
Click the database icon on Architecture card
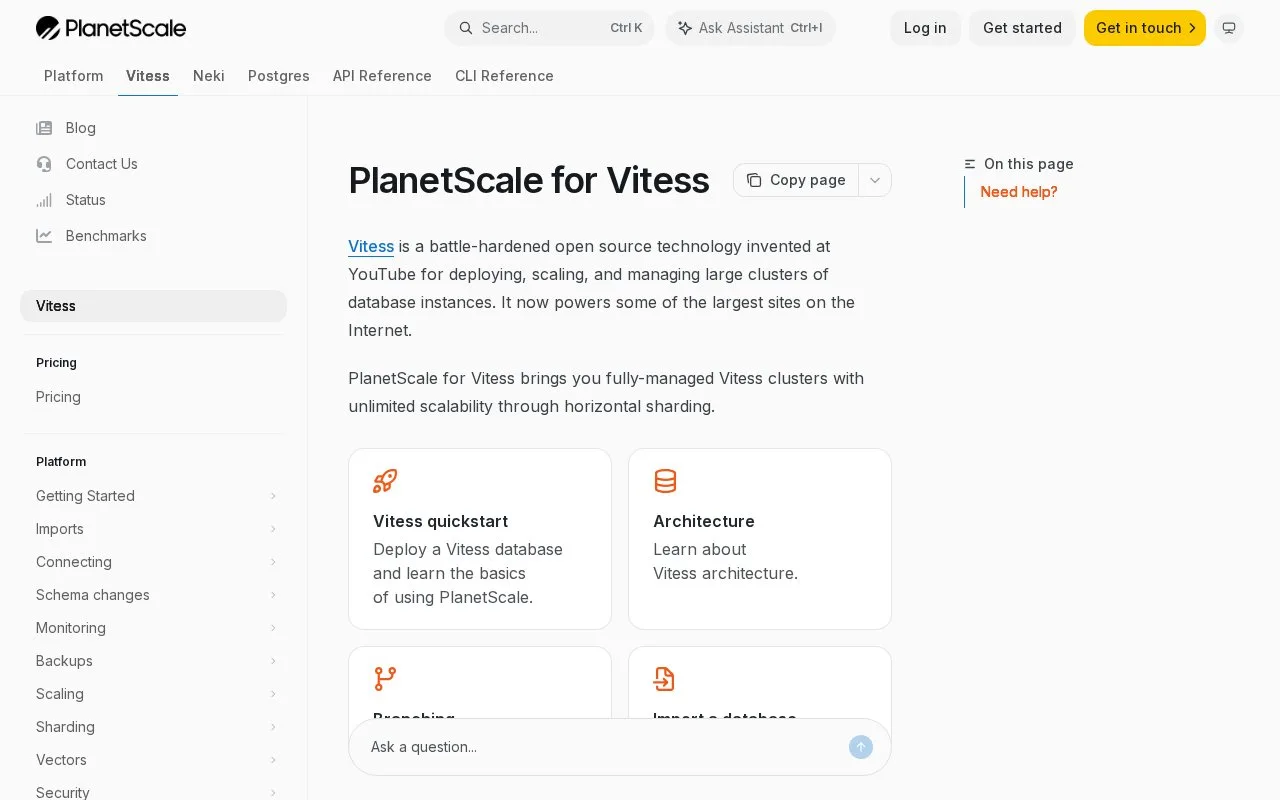(665, 481)
